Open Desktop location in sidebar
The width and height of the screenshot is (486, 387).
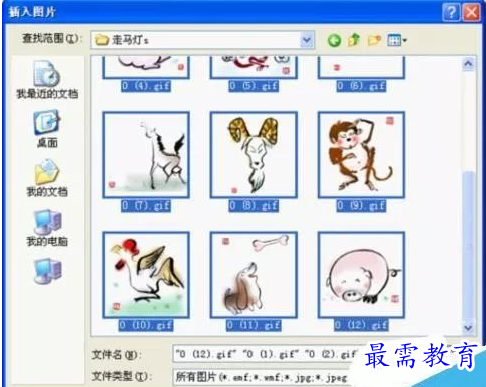[x=47, y=129]
